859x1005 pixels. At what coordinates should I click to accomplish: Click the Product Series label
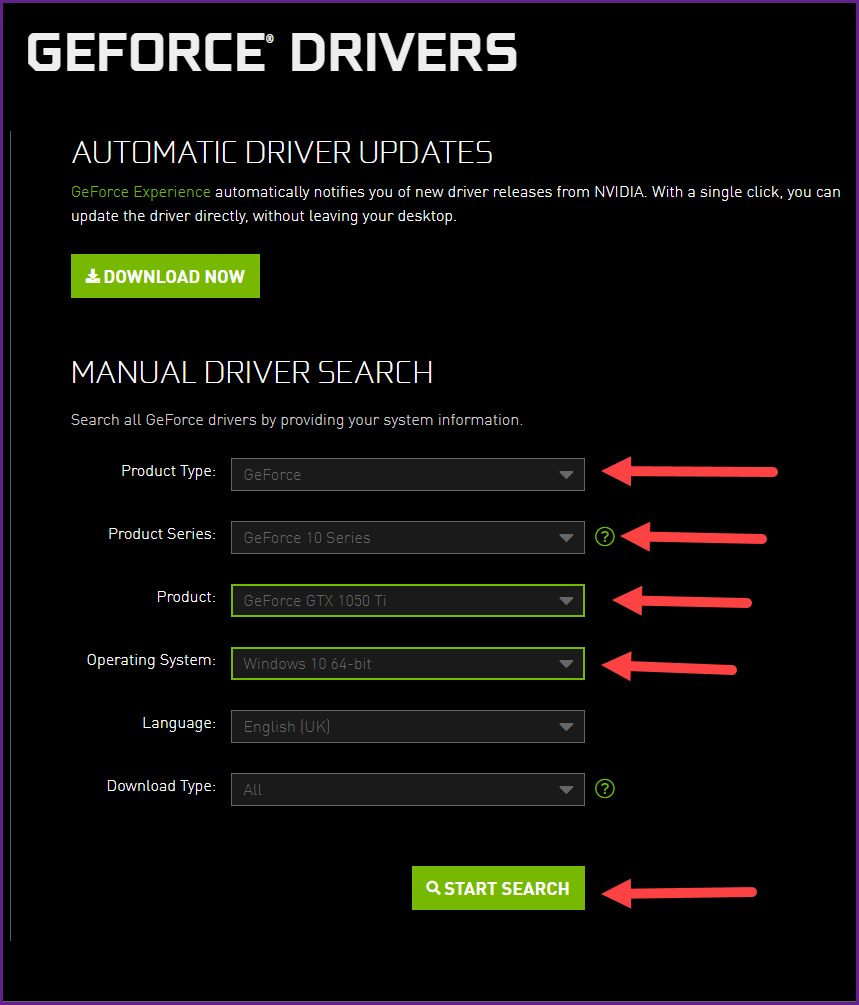point(162,534)
